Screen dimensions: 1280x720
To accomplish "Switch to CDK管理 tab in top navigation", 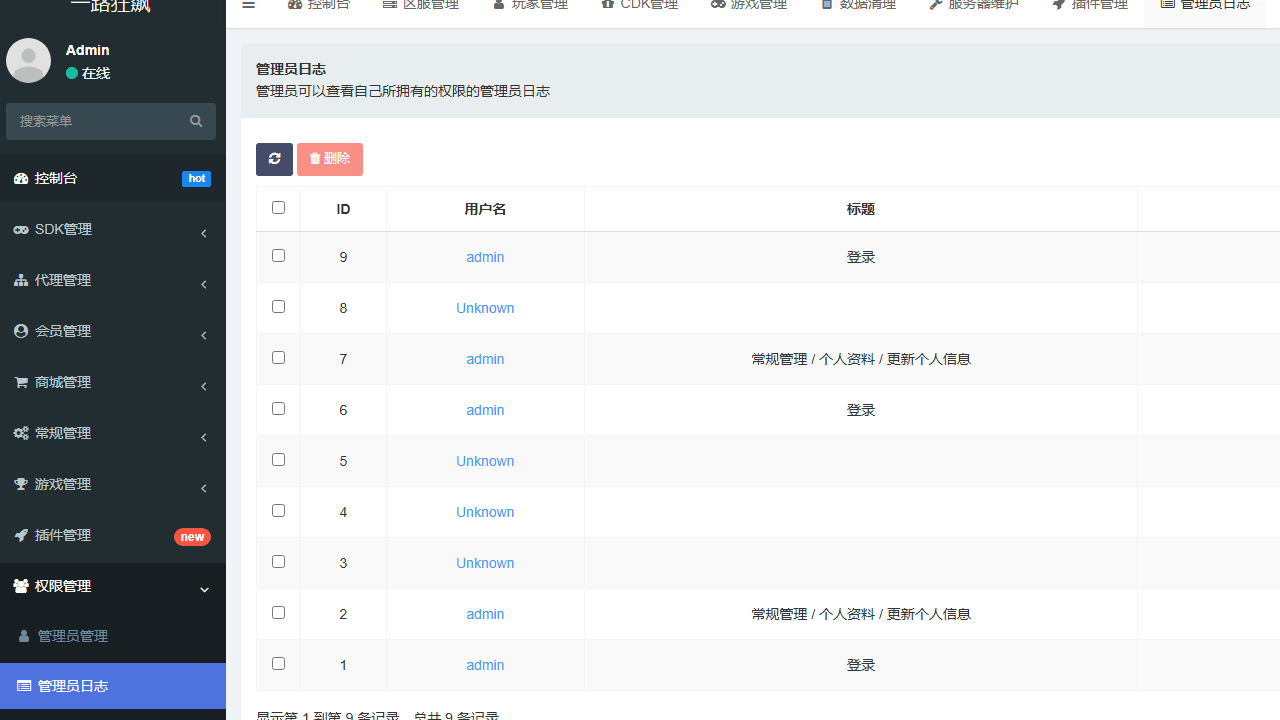I will click(639, 6).
